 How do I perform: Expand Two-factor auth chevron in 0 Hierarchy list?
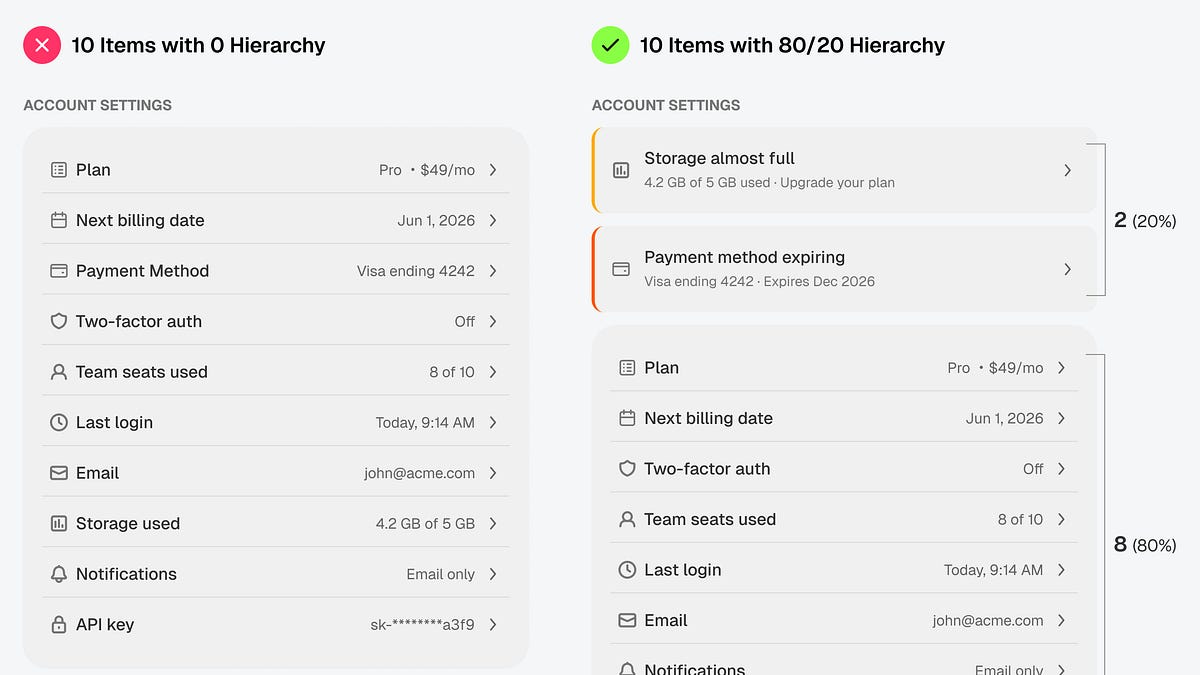tap(493, 321)
